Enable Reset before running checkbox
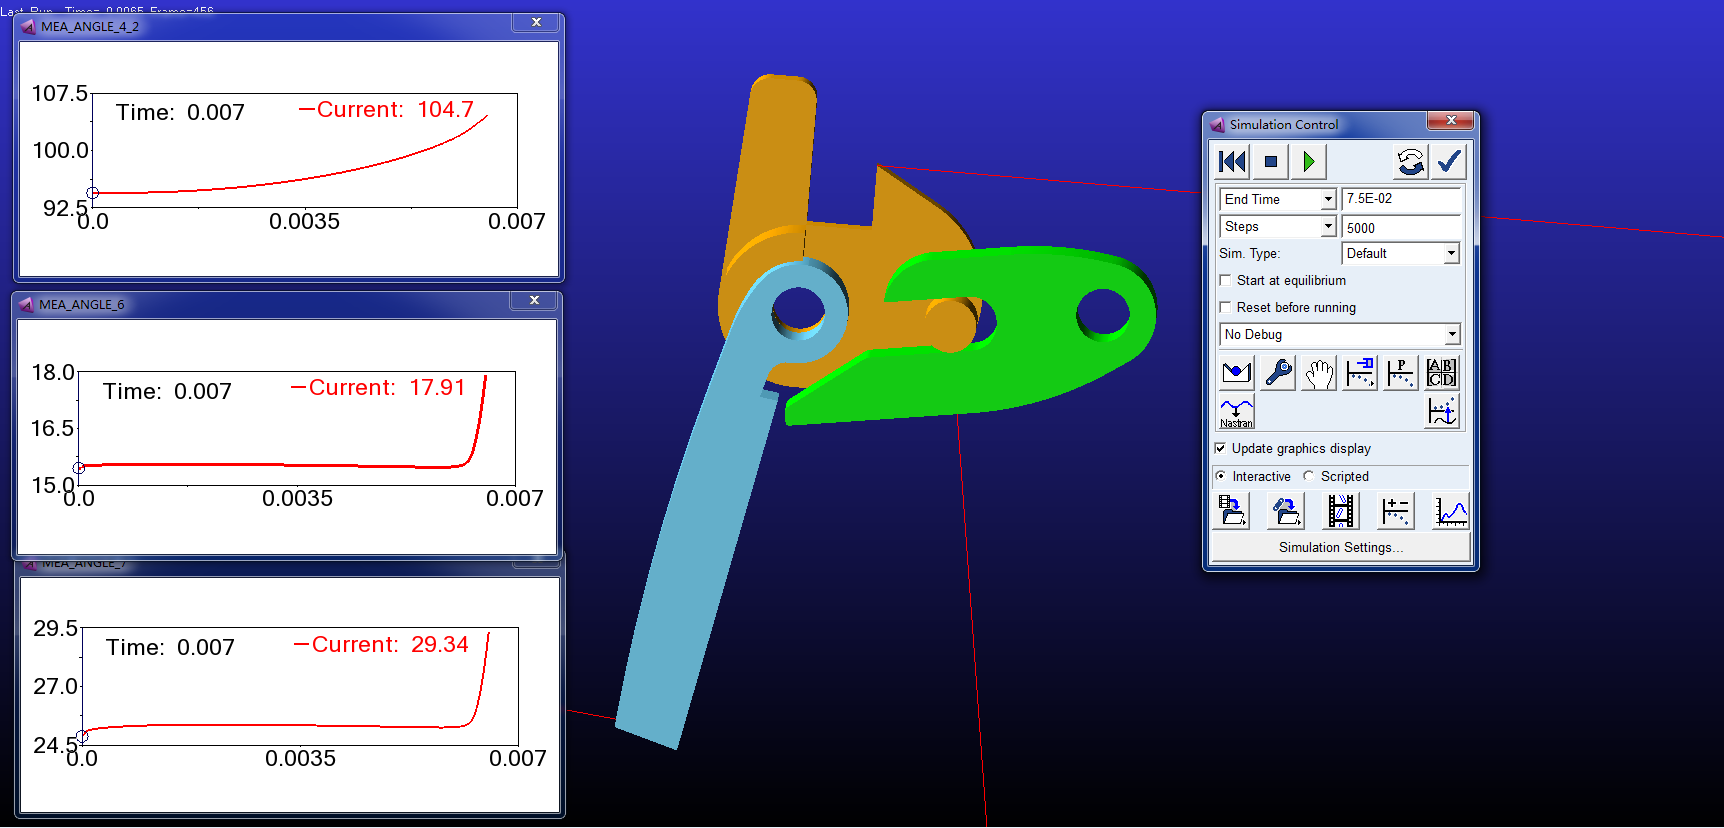The height and width of the screenshot is (828, 1724). pyautogui.click(x=1225, y=308)
